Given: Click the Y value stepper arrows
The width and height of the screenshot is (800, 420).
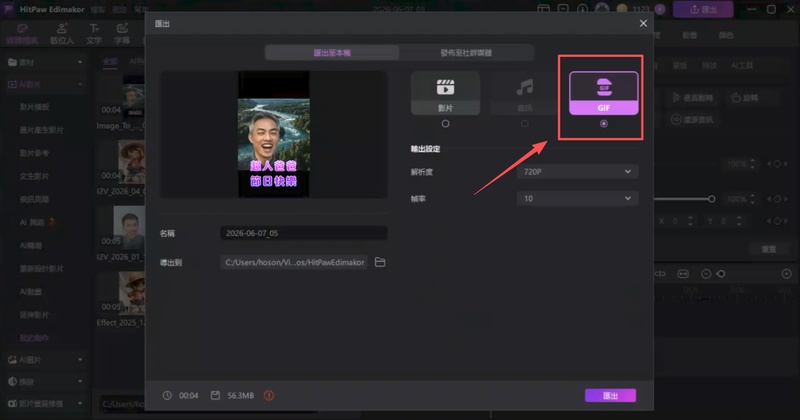Looking at the screenshot, I should coord(739,221).
